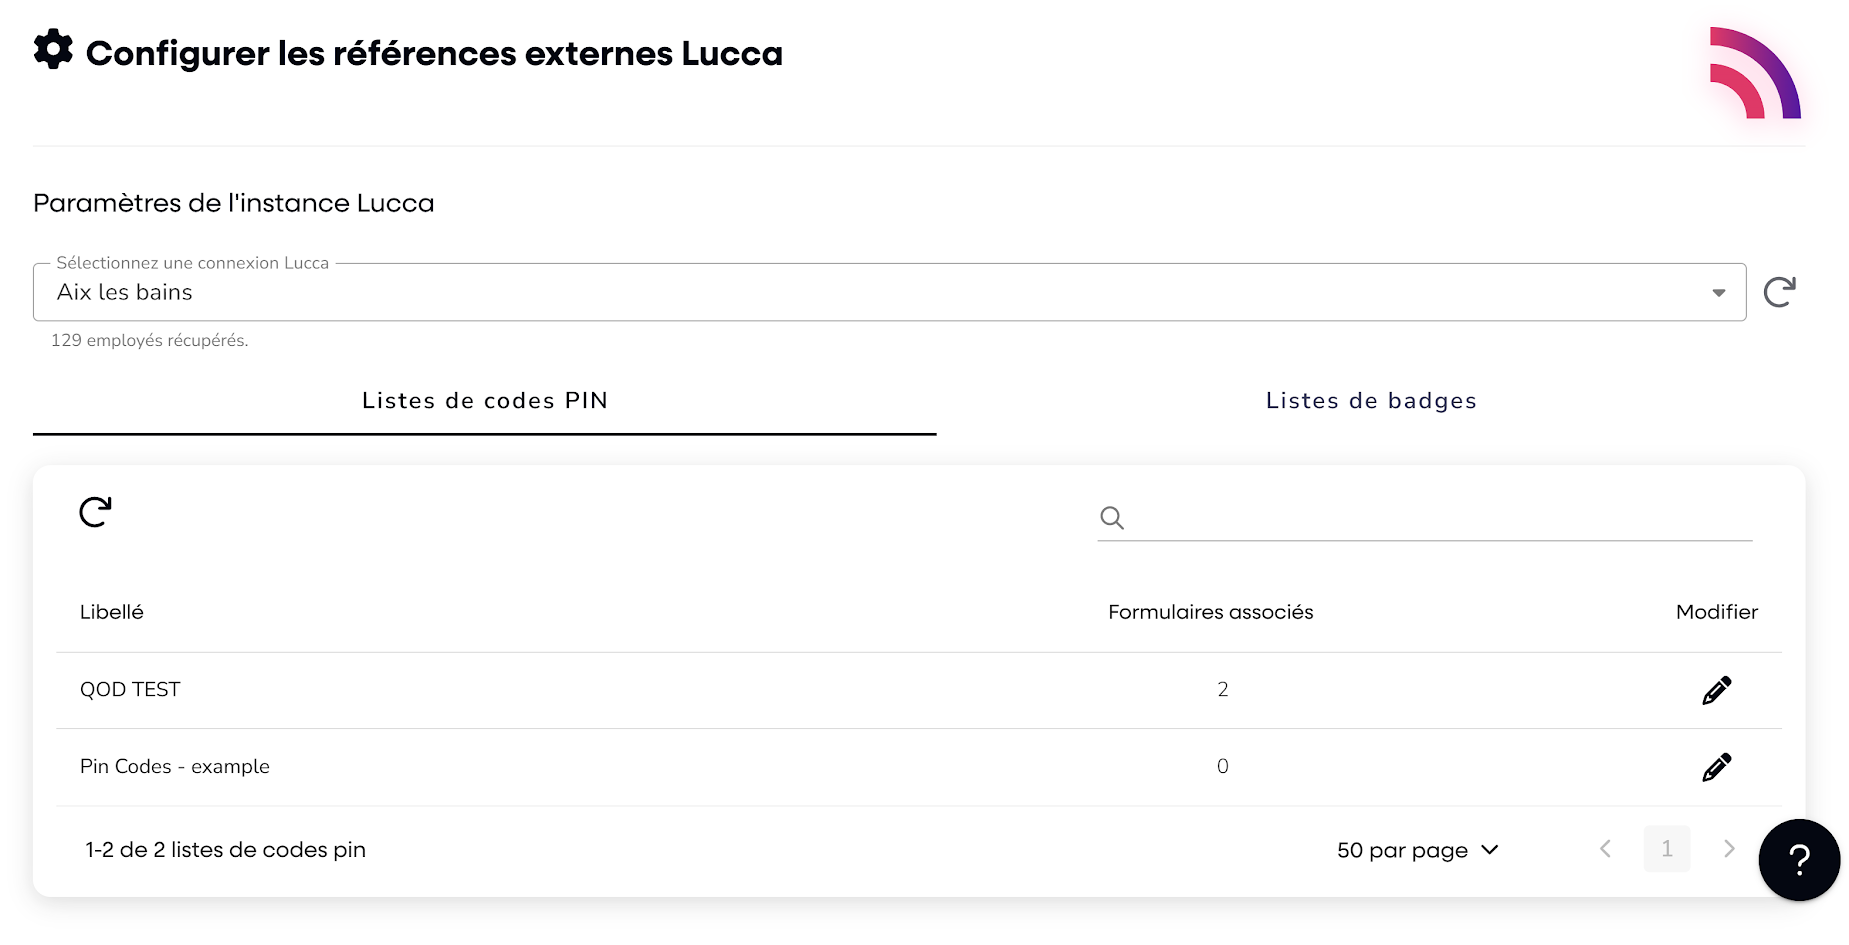Select the Listes de codes PIN tab
This screenshot has height=945, width=1849.
[485, 401]
